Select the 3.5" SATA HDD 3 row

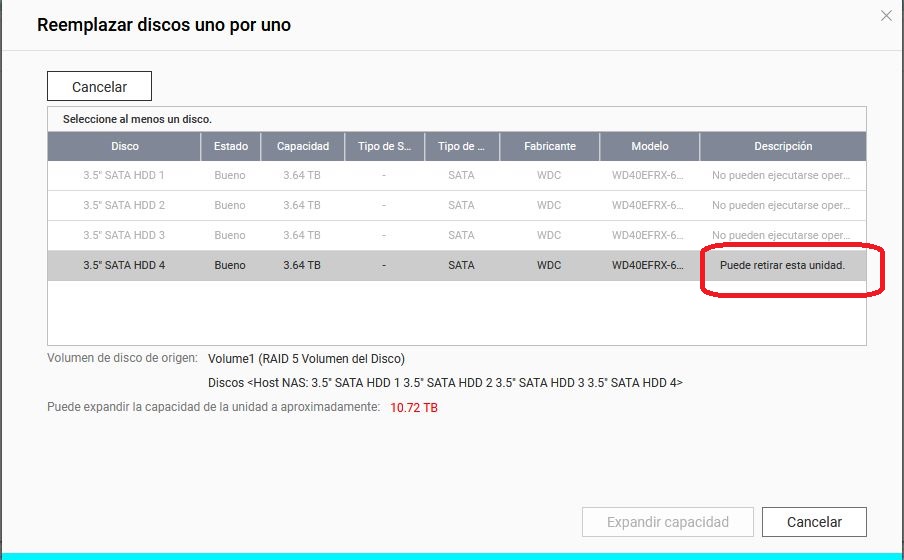click(x=124, y=235)
